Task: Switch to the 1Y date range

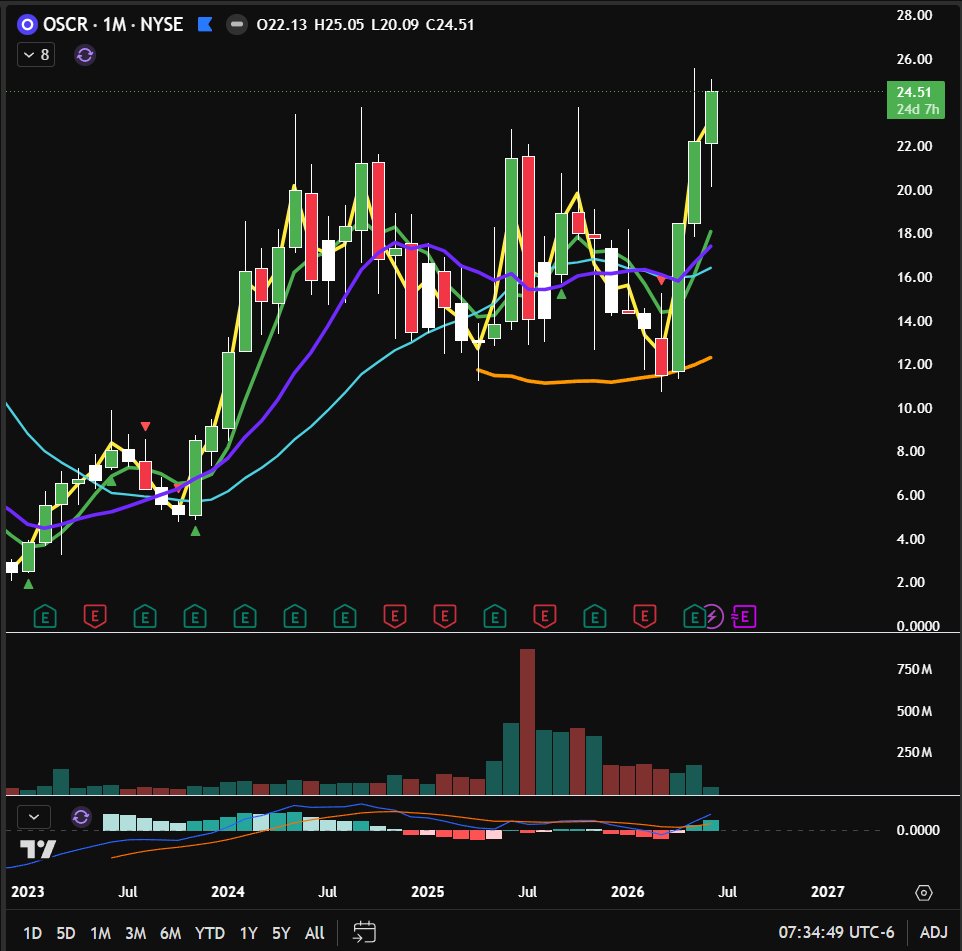Action: (248, 933)
